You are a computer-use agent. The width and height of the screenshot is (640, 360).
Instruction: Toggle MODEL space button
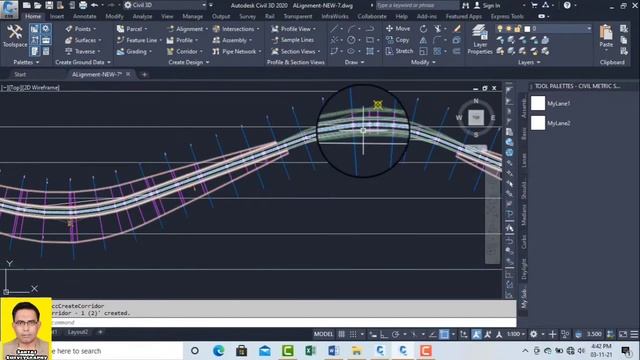tap(323, 334)
